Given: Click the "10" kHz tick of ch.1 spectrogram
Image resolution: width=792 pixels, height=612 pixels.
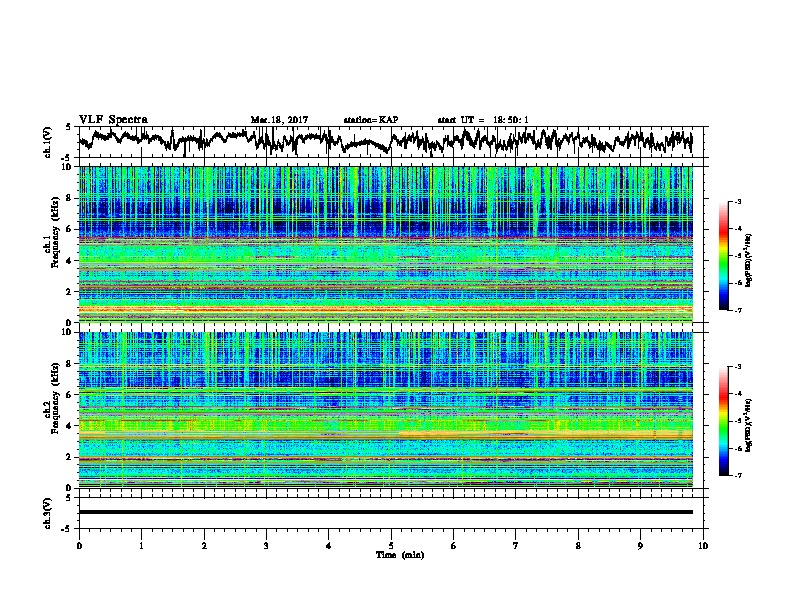Looking at the screenshot, I should point(69,167).
